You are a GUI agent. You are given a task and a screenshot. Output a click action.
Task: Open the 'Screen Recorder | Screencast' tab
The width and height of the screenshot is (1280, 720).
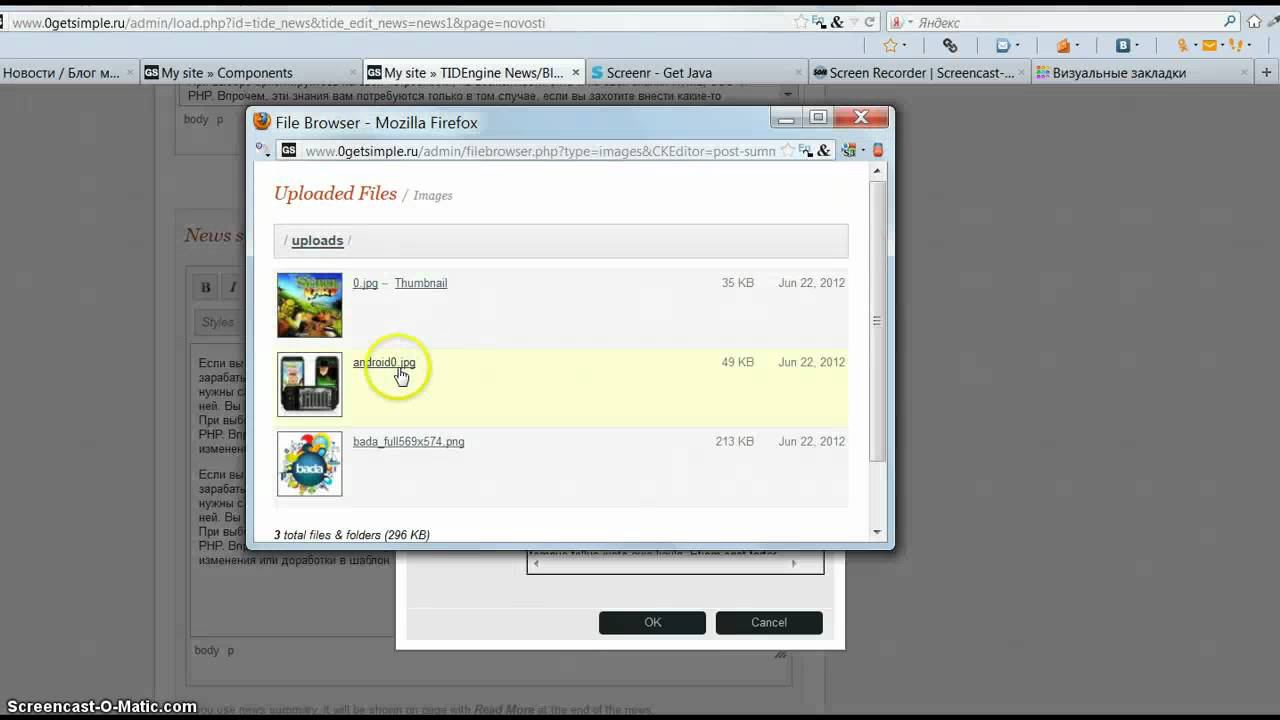pyautogui.click(x=920, y=72)
